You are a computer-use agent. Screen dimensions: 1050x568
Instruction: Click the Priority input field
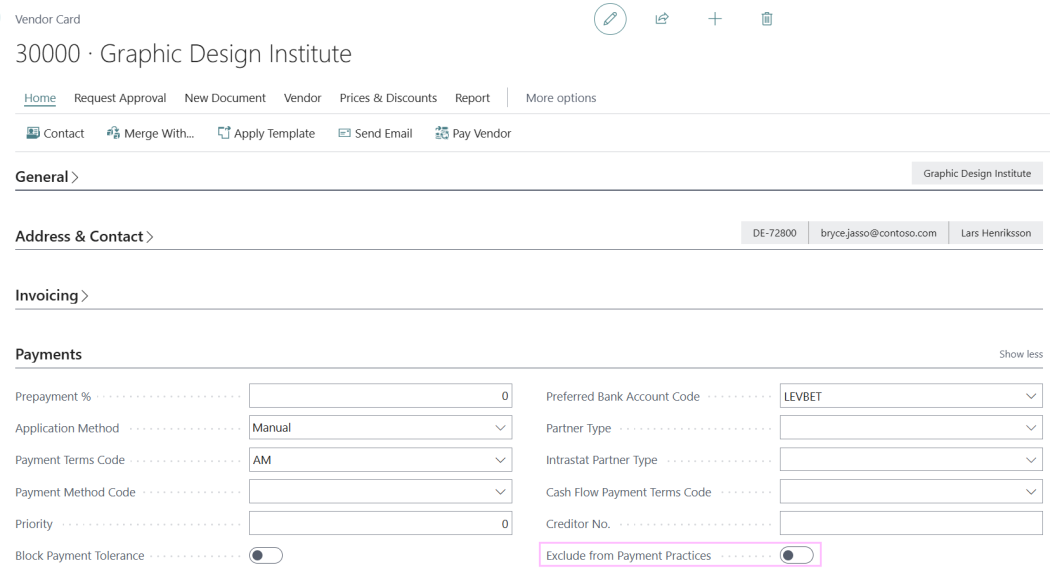(380, 523)
